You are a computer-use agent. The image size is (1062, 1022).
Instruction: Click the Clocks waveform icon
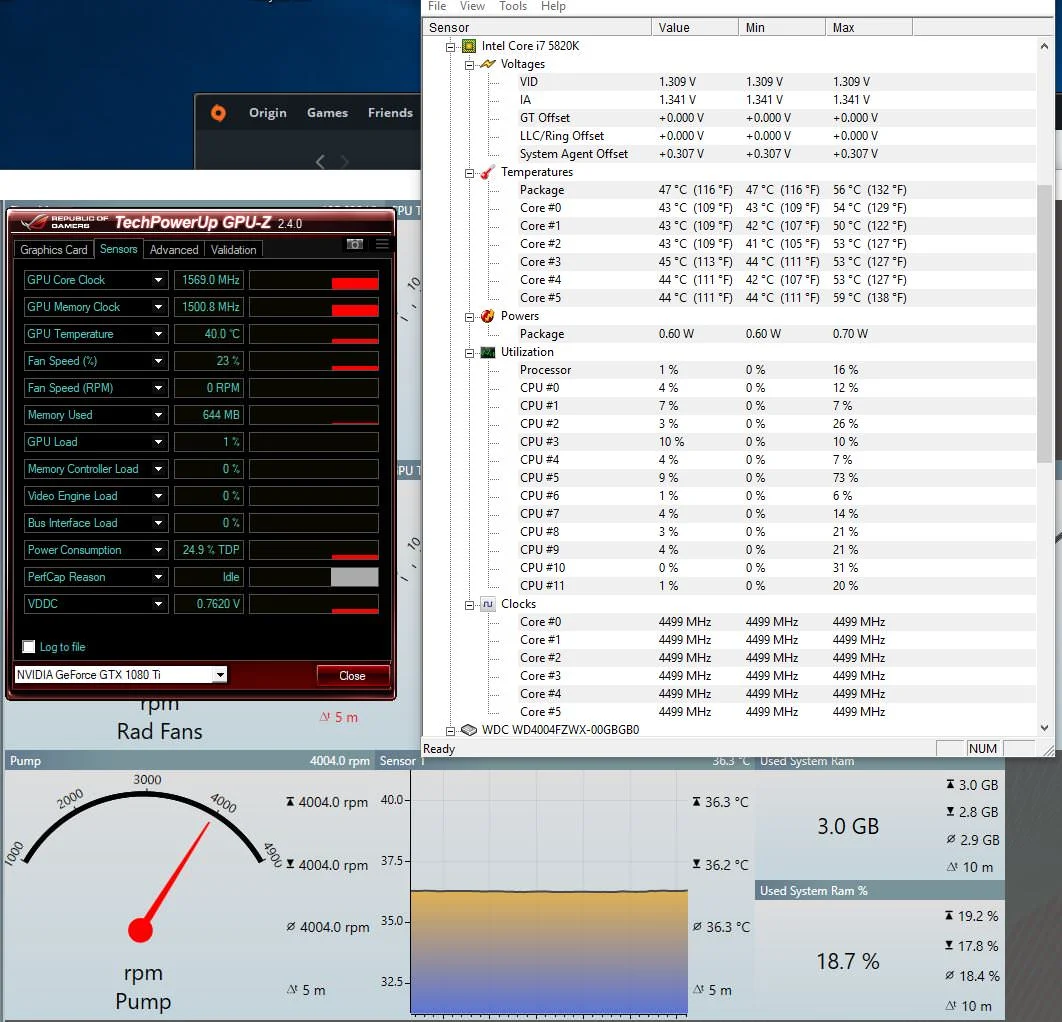[488, 603]
